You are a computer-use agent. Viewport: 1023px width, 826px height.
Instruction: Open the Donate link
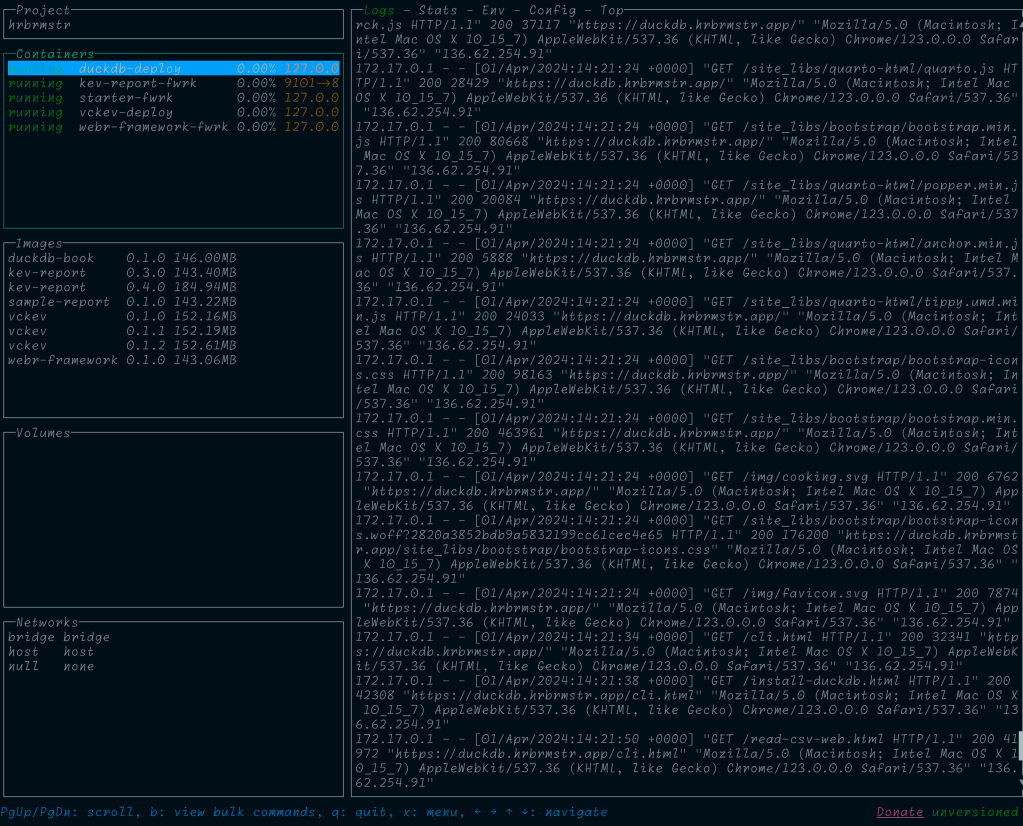click(899, 812)
